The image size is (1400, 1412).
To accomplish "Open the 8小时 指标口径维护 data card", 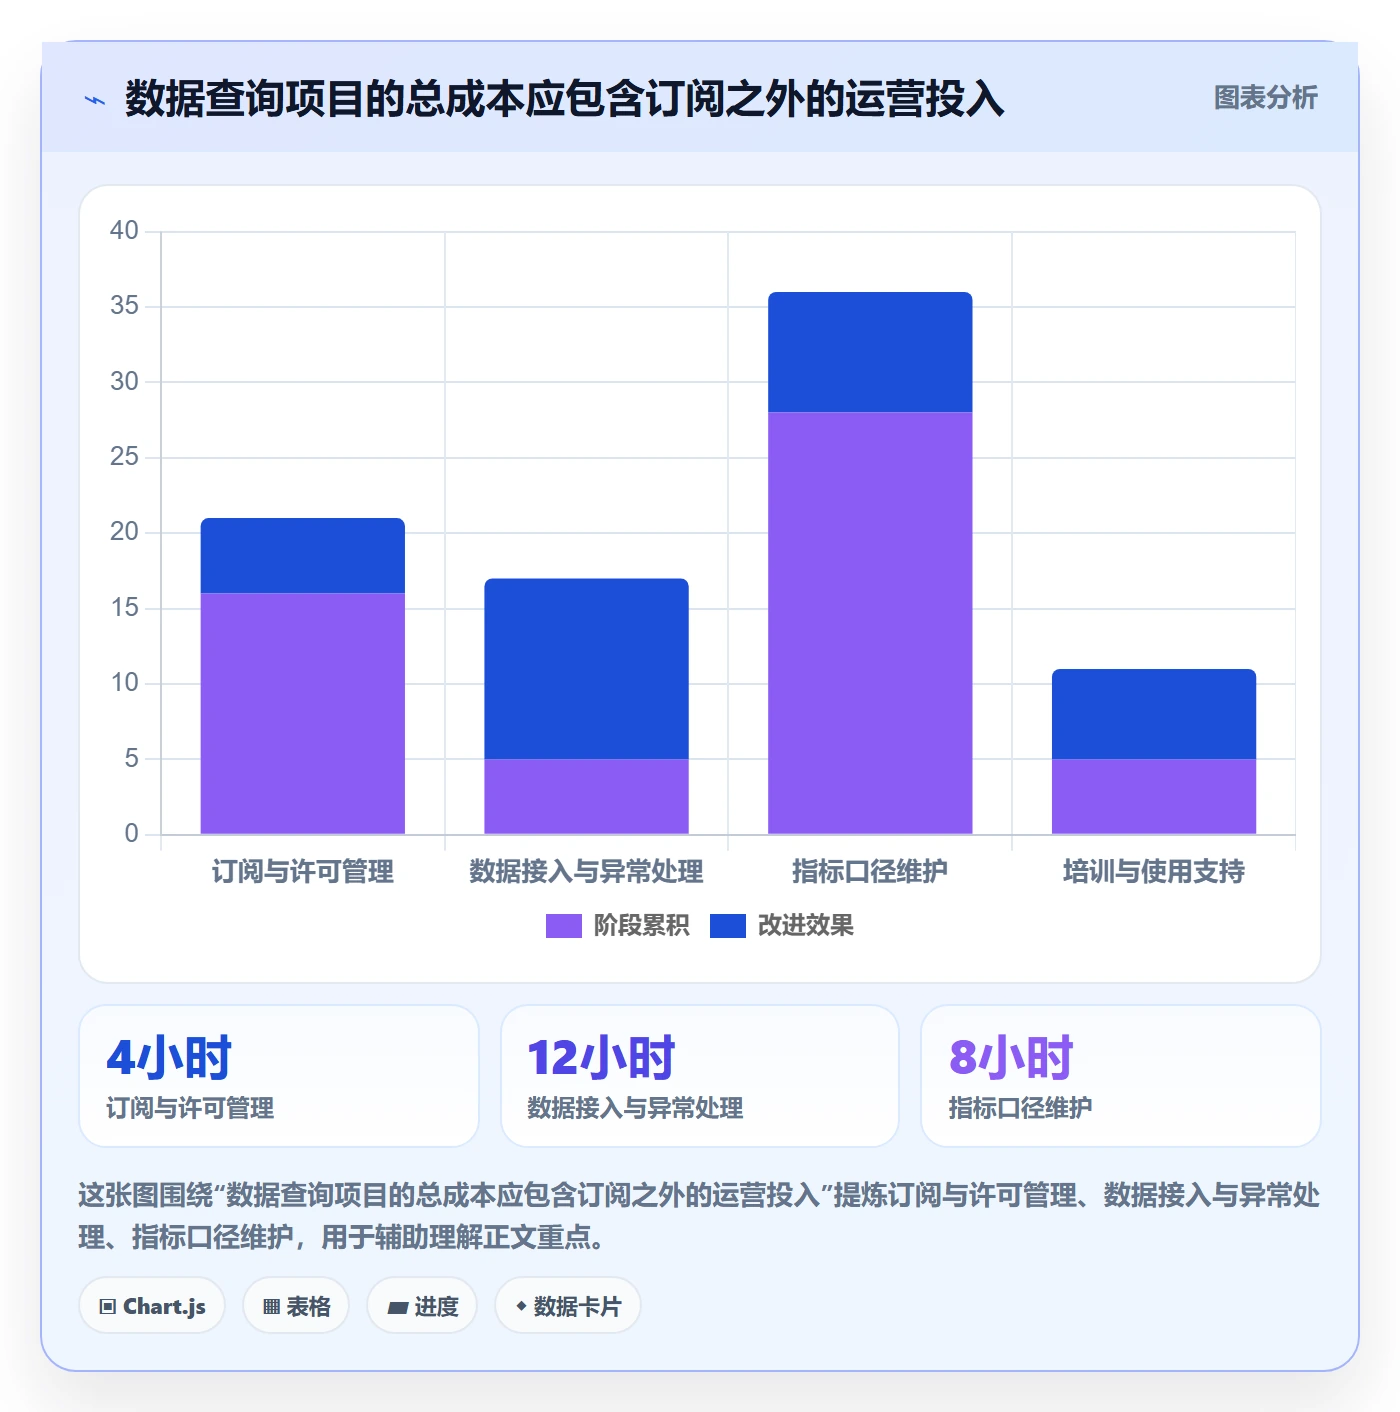I will pos(1121,1076).
